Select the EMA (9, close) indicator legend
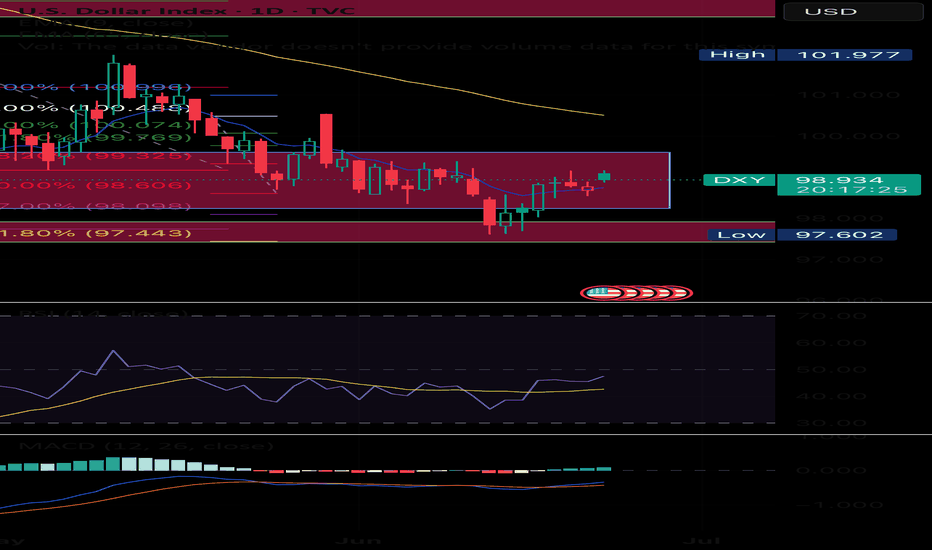The width and height of the screenshot is (932, 550). (x=106, y=23)
